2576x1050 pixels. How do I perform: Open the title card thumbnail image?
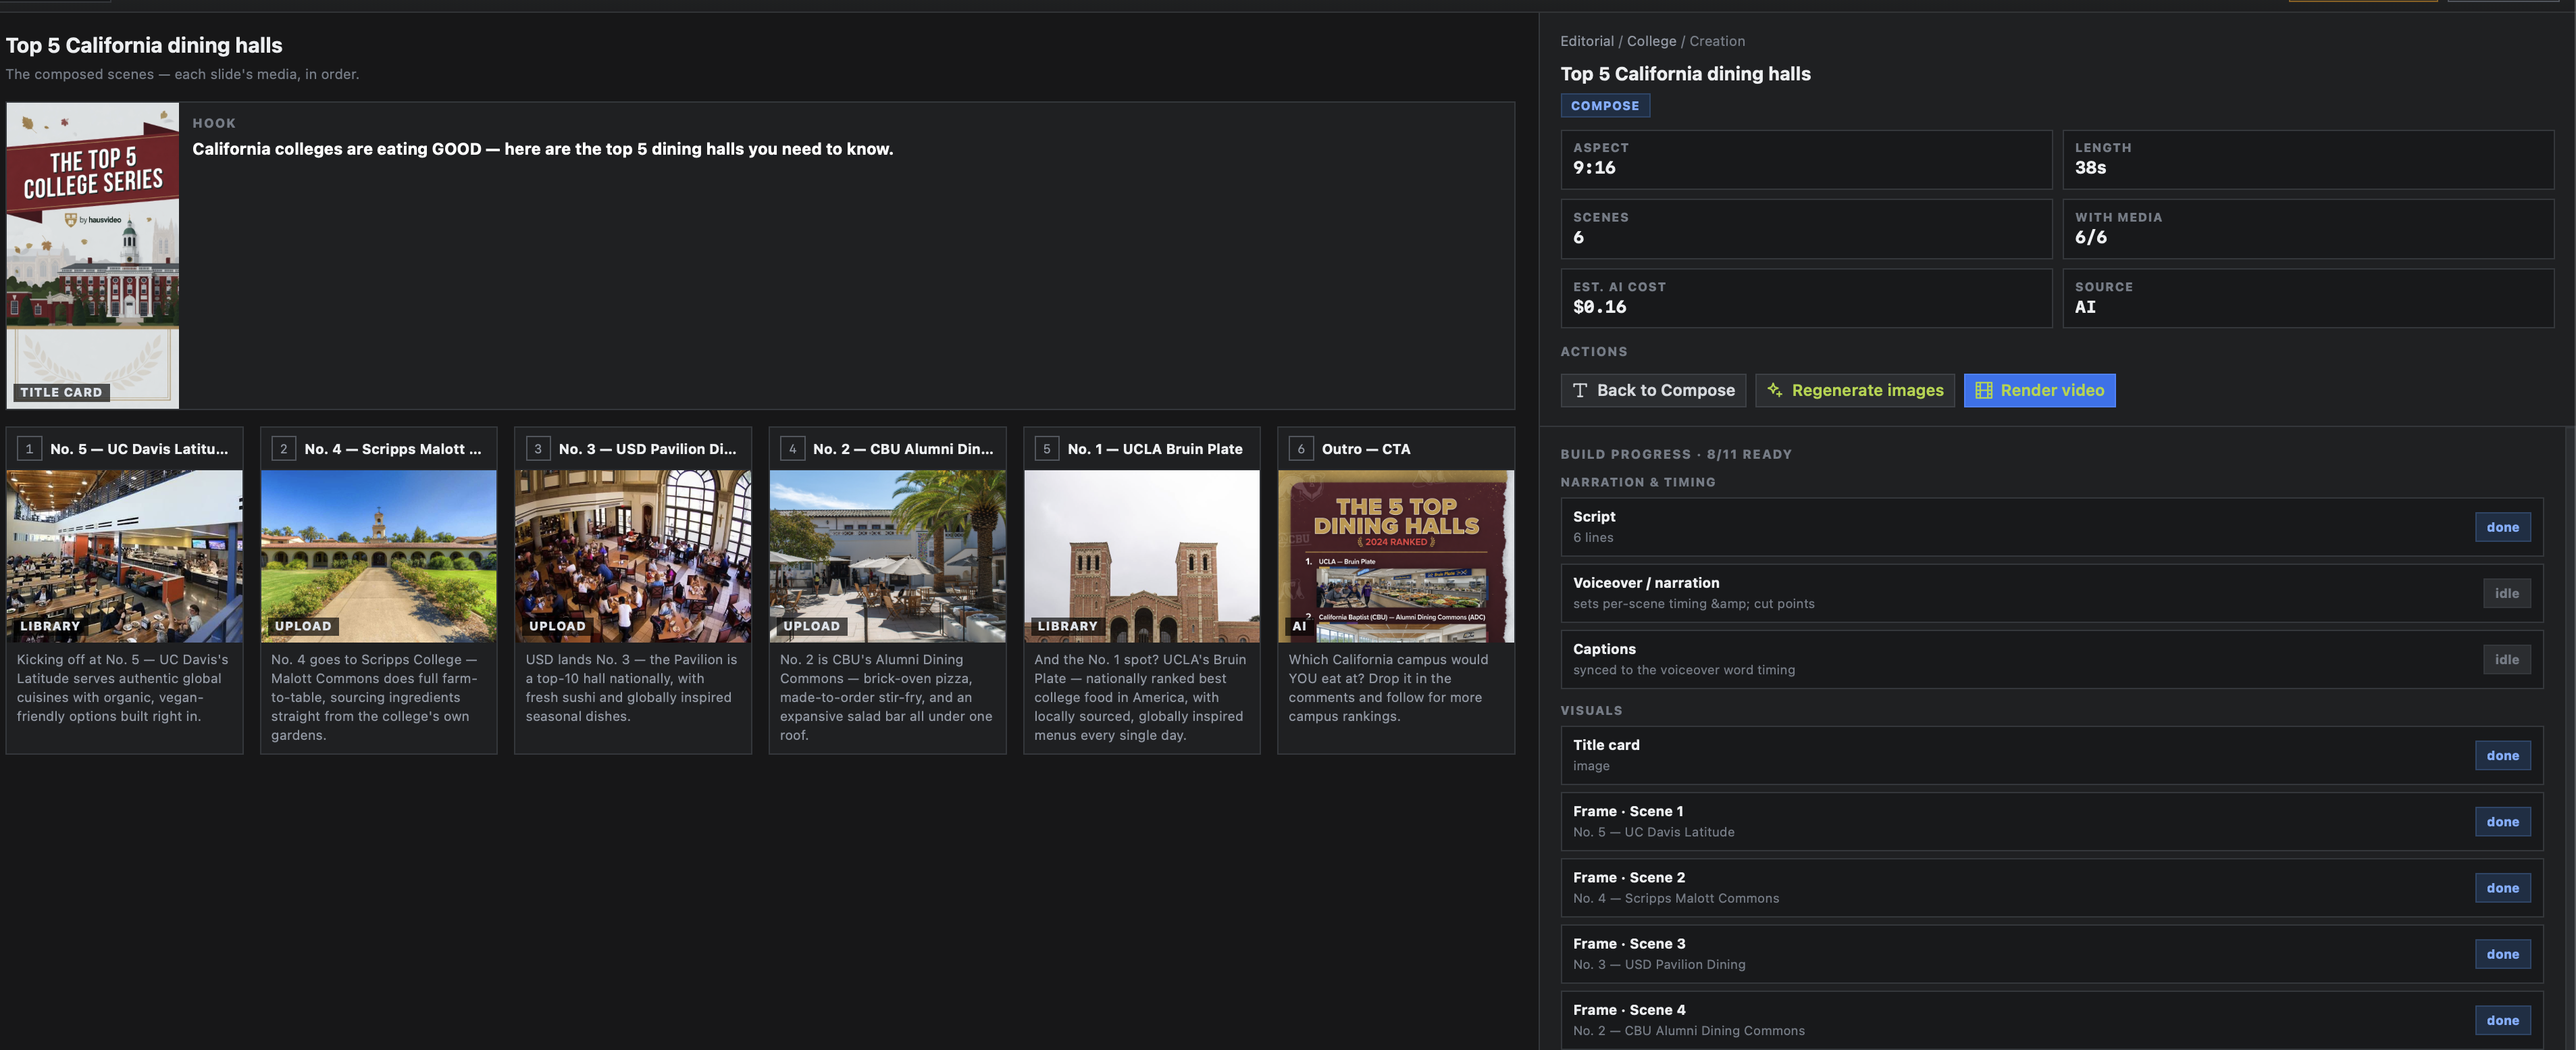point(93,255)
